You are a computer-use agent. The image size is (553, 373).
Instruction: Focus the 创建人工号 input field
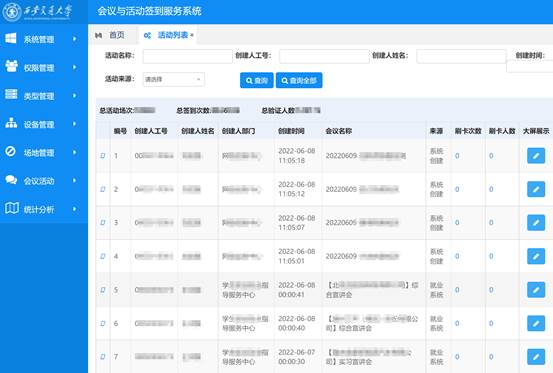click(x=324, y=56)
